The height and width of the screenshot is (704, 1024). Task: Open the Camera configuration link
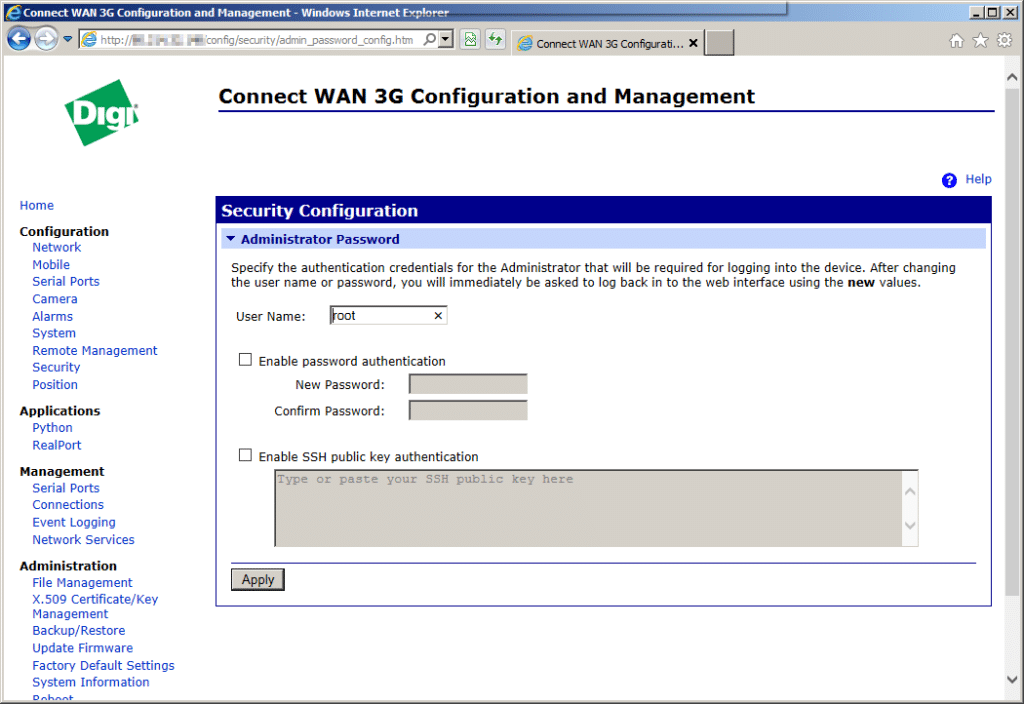[x=55, y=299]
